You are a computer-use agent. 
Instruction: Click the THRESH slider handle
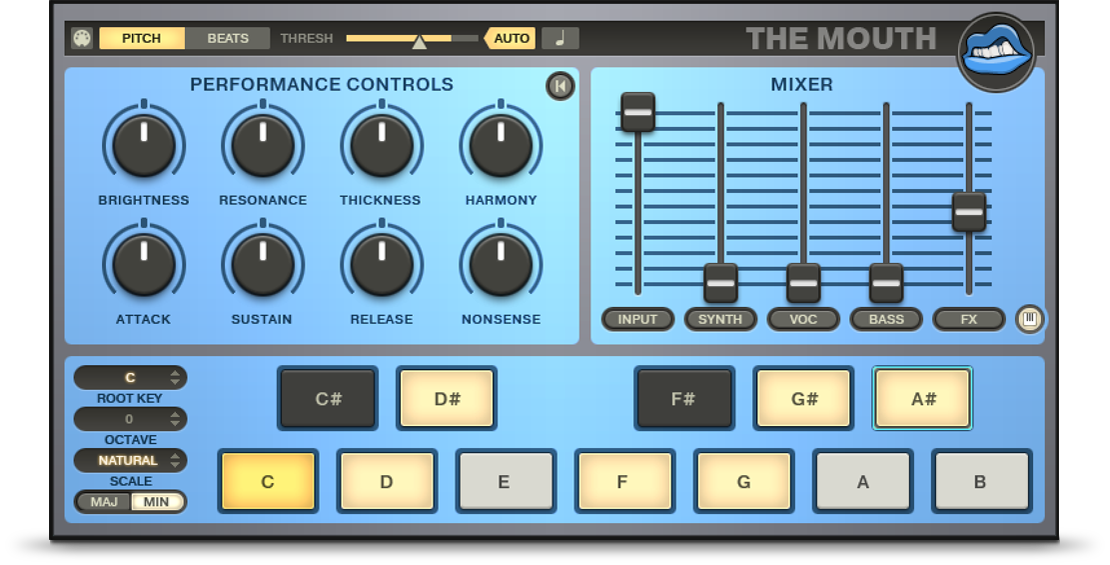pyautogui.click(x=420, y=41)
